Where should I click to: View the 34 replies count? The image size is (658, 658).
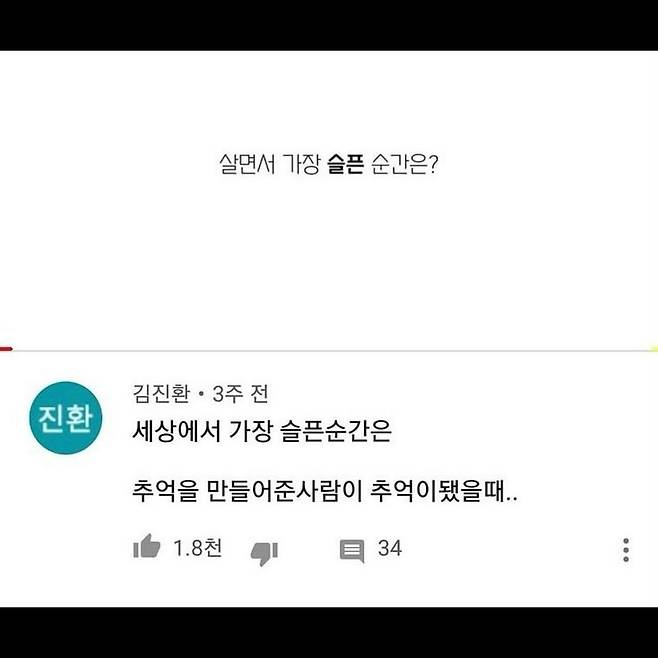[389, 548]
